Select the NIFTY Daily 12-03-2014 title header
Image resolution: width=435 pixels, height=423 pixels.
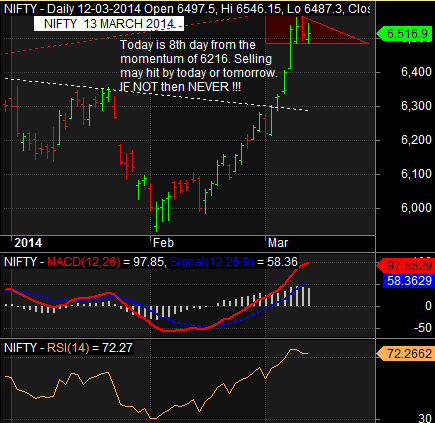(187, 9)
